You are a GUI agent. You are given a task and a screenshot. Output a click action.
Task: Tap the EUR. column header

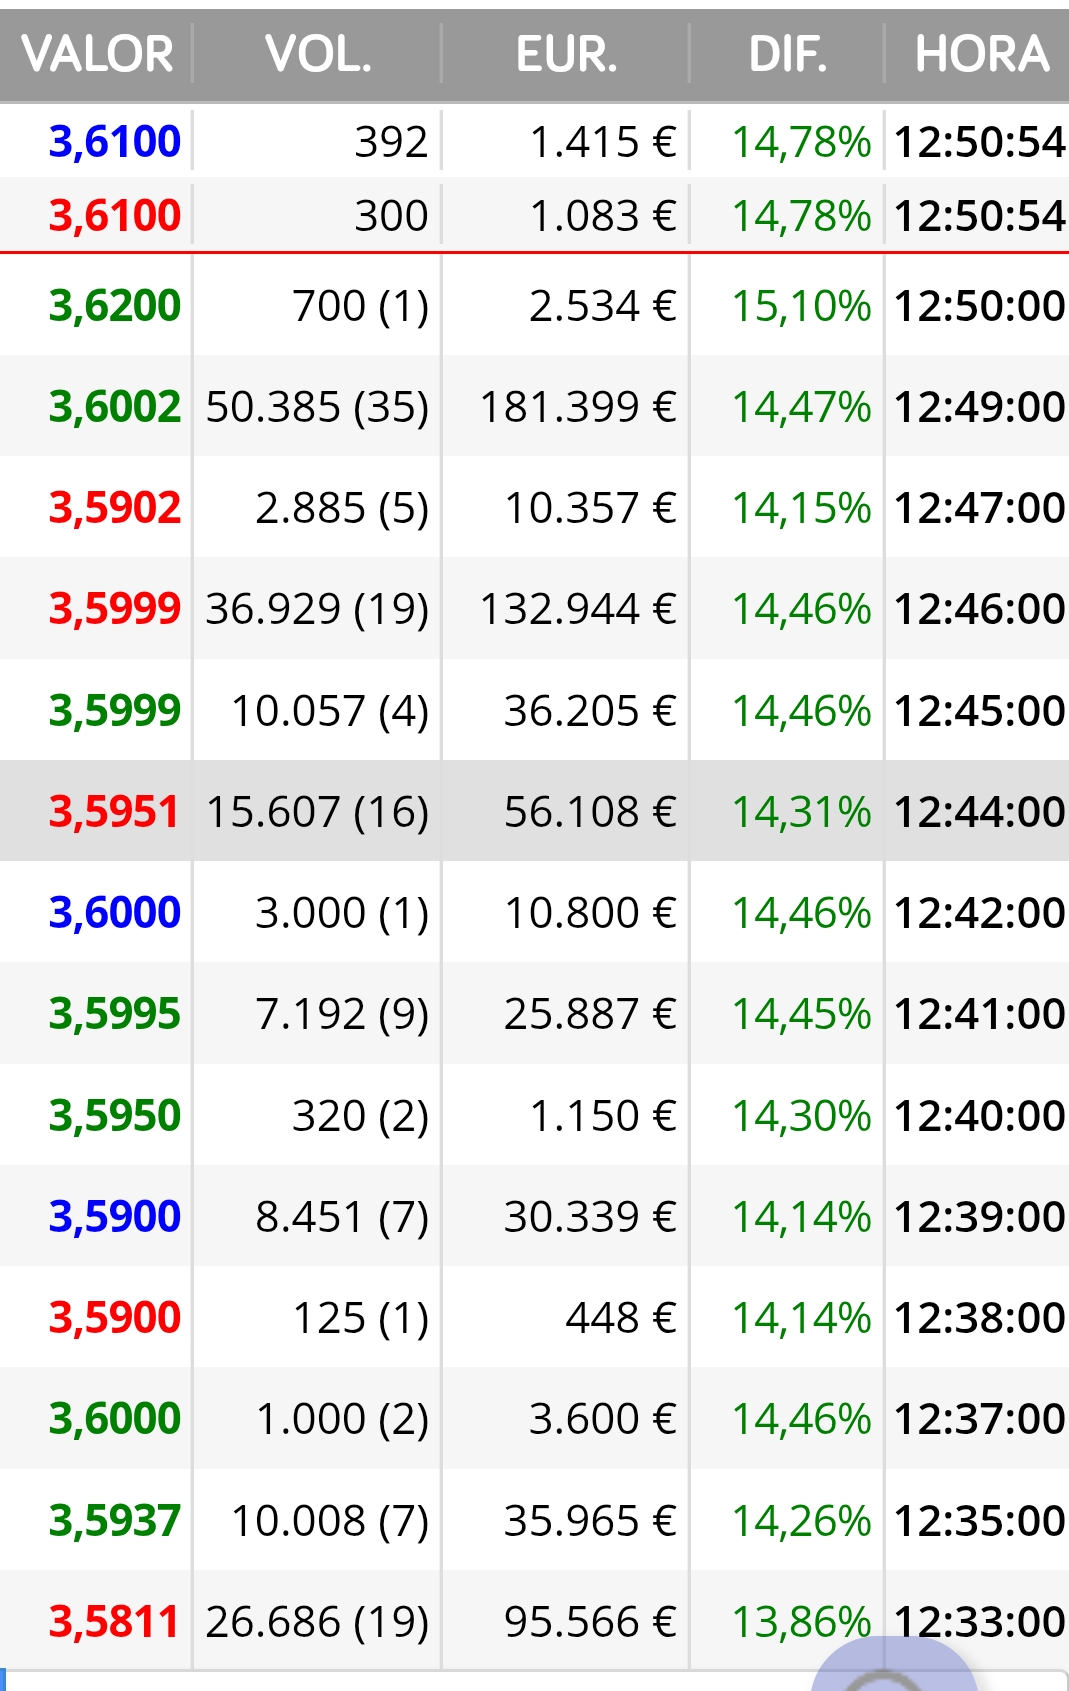[566, 54]
